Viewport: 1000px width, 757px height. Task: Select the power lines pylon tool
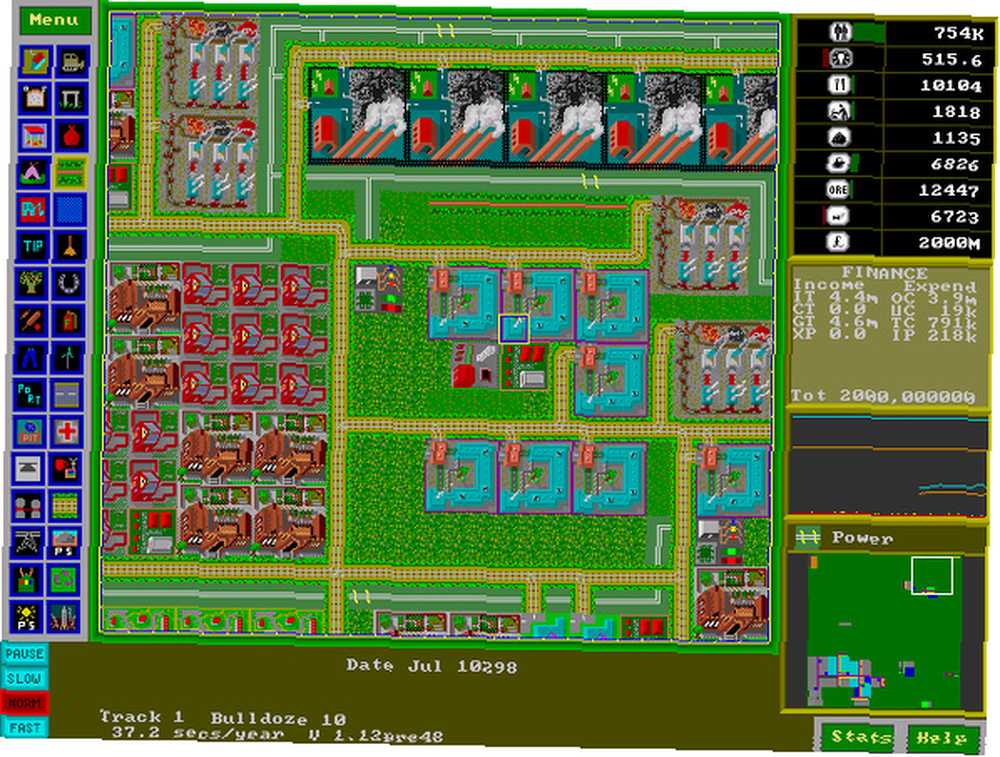(x=27, y=543)
